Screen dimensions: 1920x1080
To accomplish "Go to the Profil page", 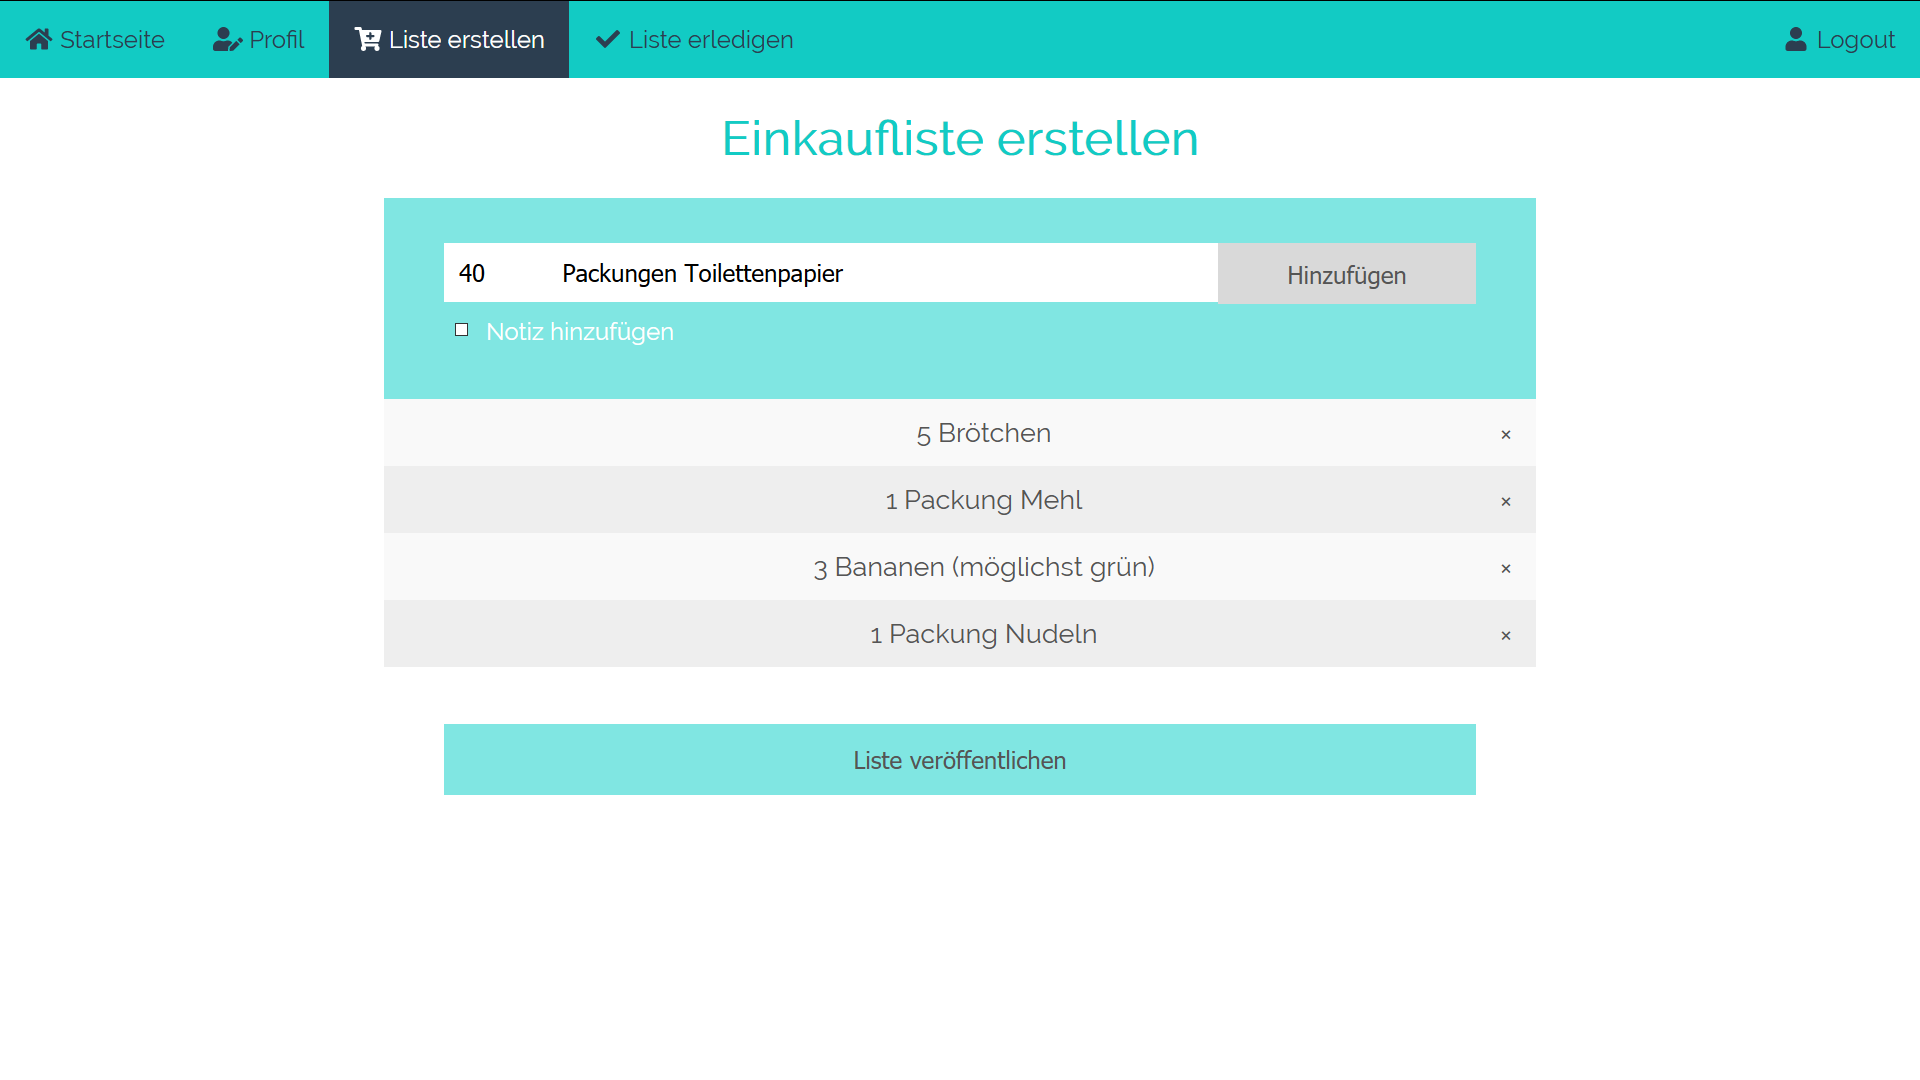I will pyautogui.click(x=276, y=39).
